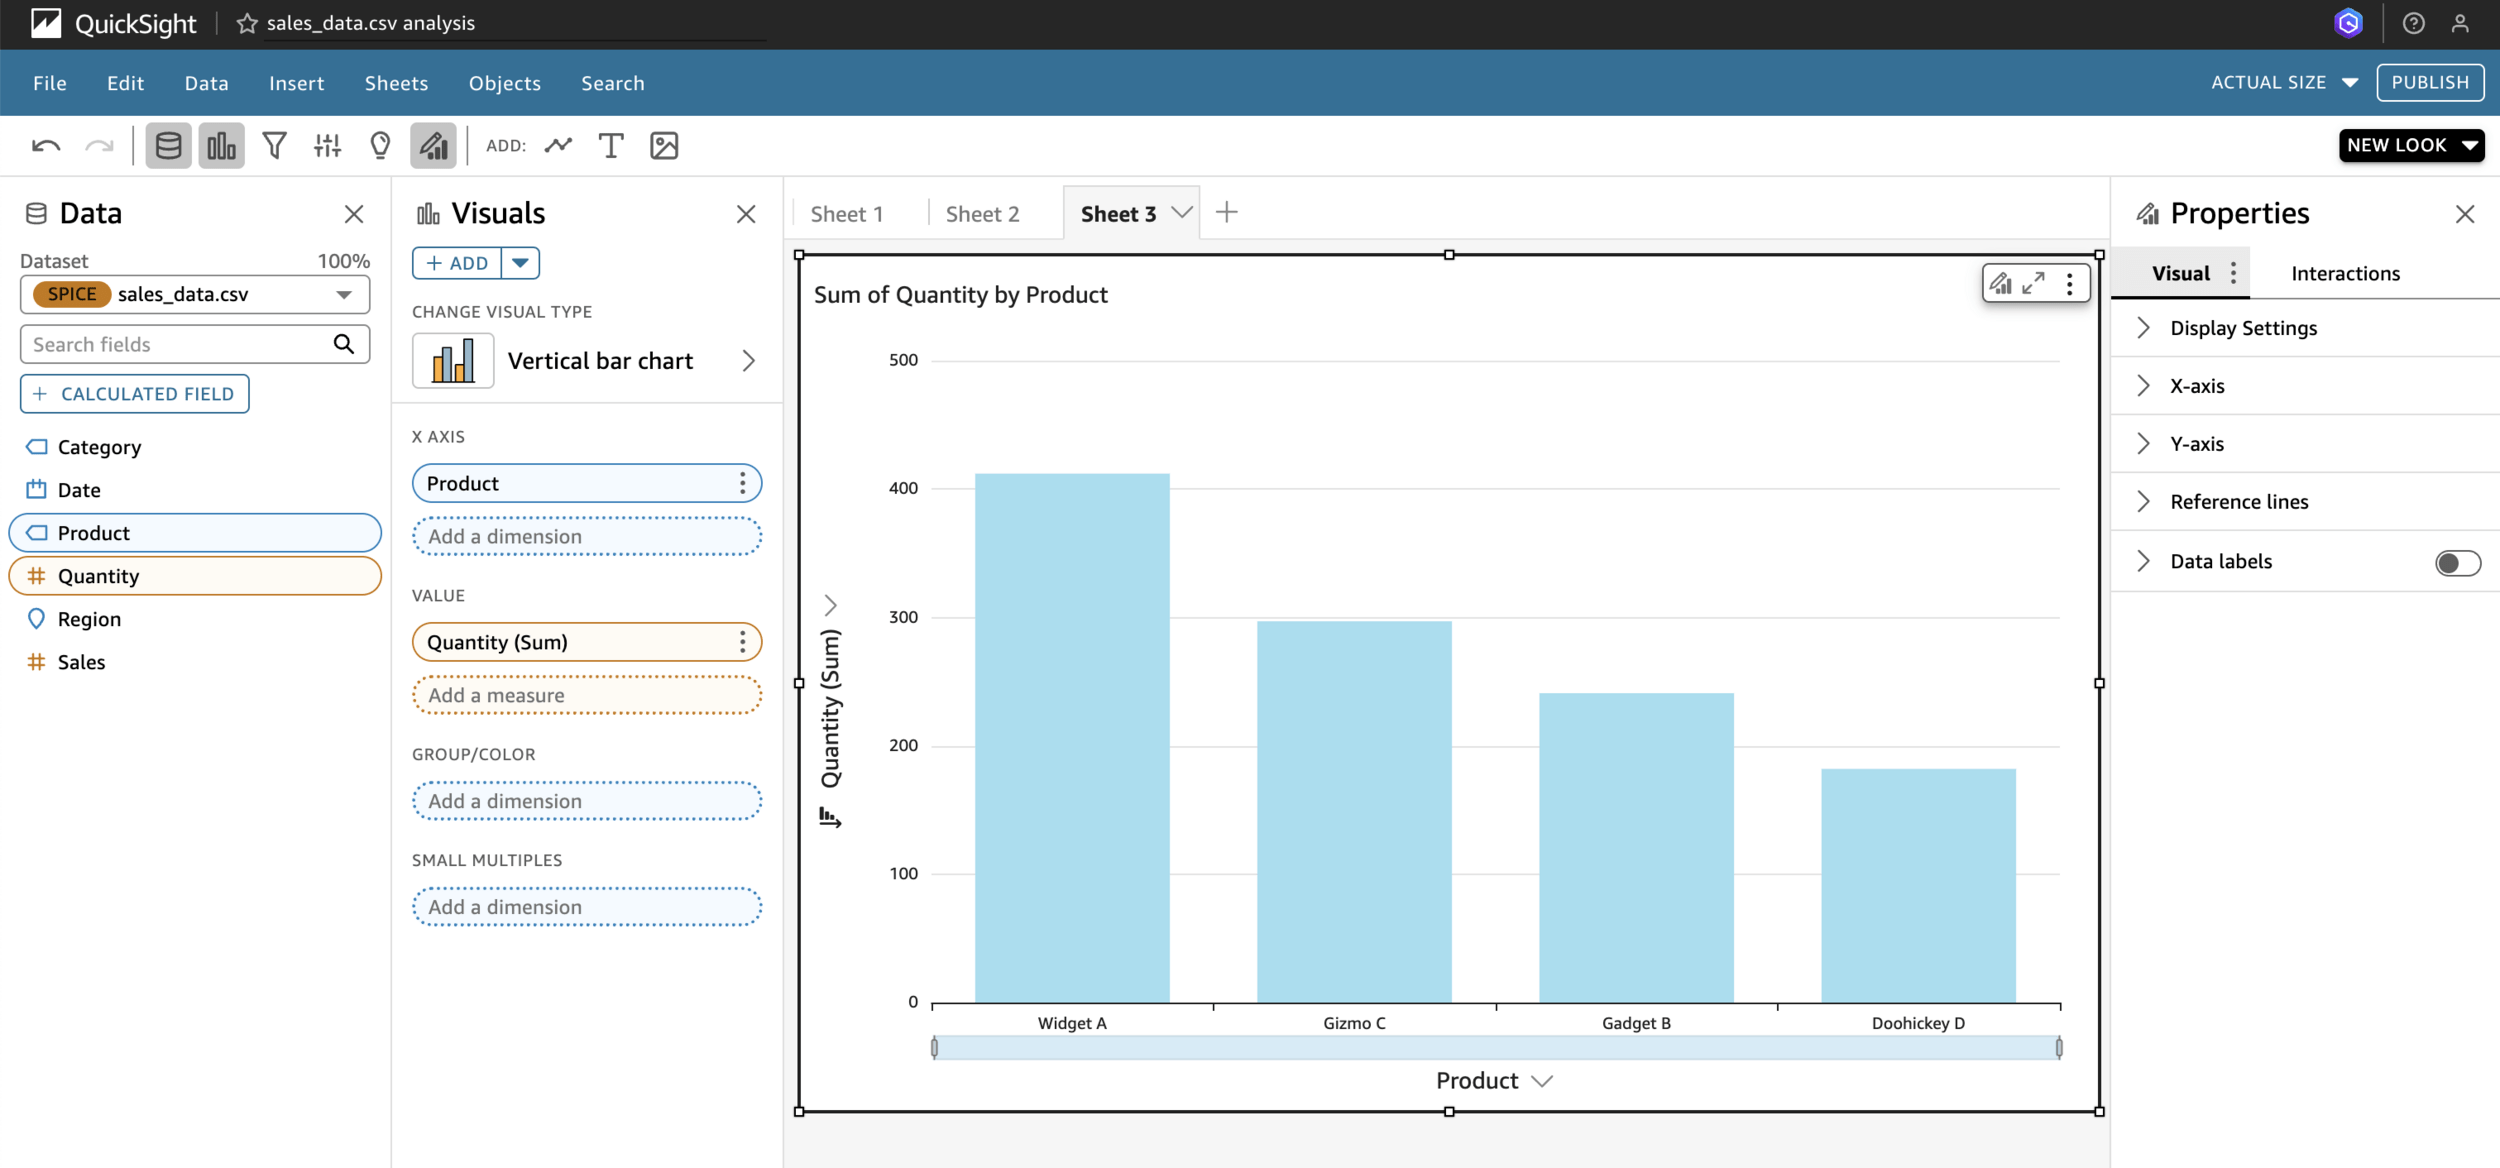This screenshot has width=2500, height=1168.
Task: Click the insights lightbulb icon
Action: pyautogui.click(x=380, y=146)
